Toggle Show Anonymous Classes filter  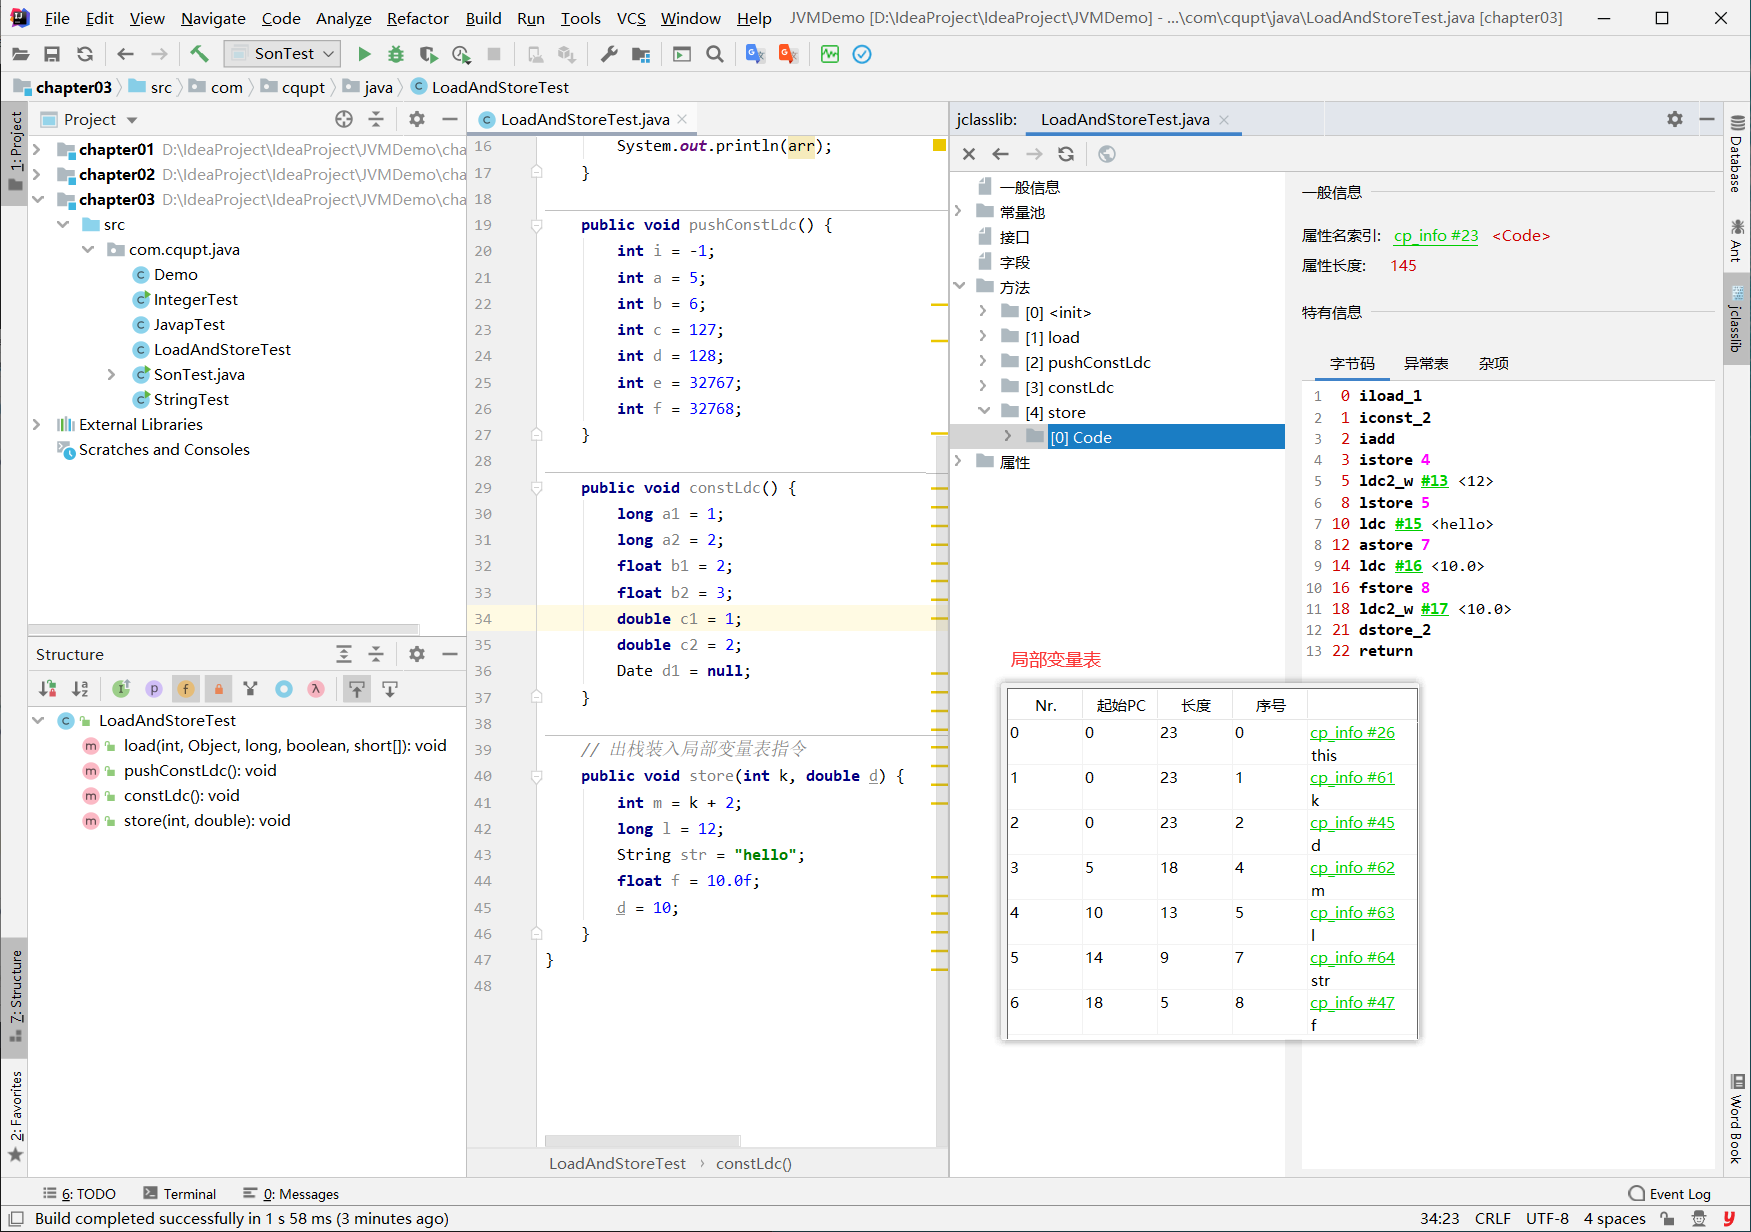pyautogui.click(x=284, y=688)
